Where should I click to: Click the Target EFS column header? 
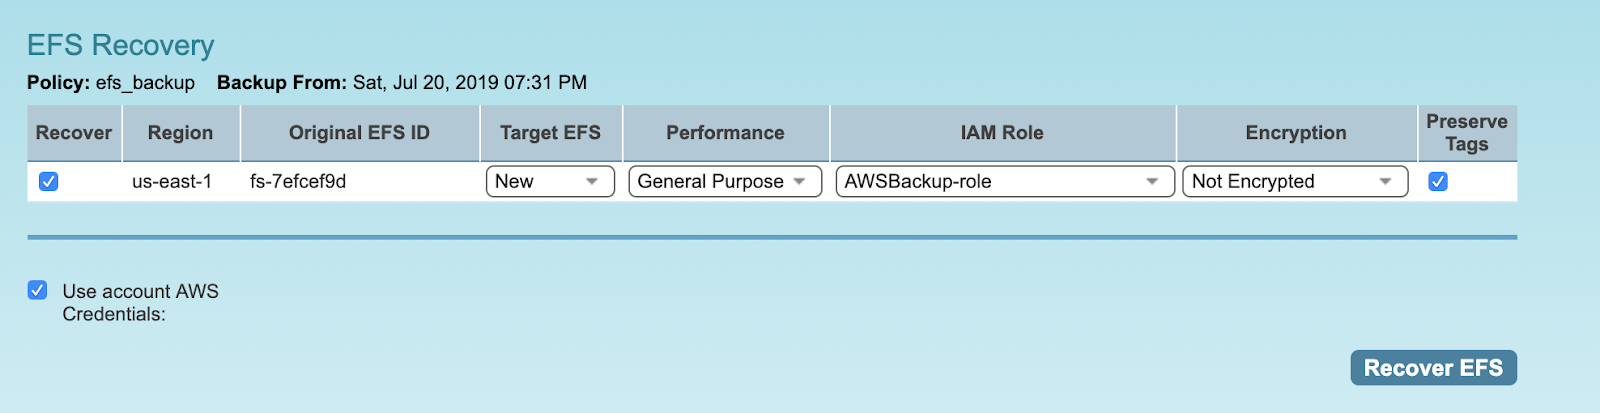[550, 133]
